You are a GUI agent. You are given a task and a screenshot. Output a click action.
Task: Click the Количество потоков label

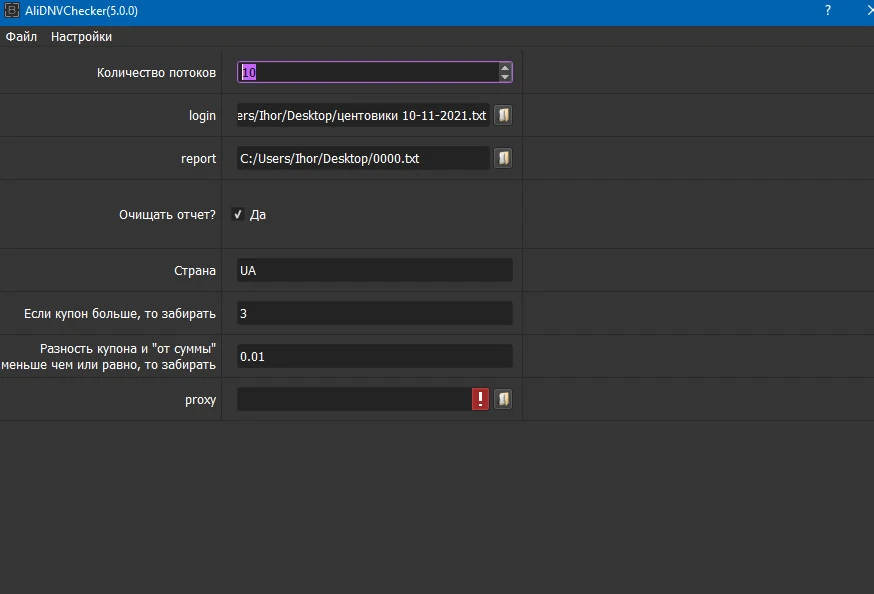coord(156,73)
